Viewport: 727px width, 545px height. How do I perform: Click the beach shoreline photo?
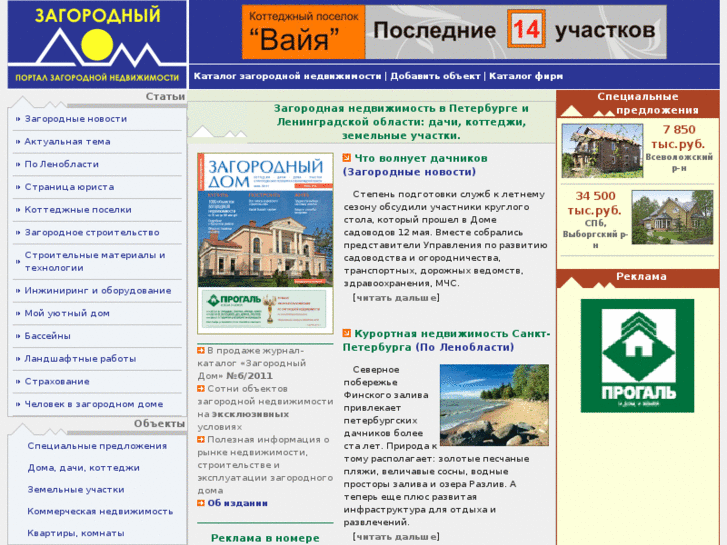coord(494,405)
